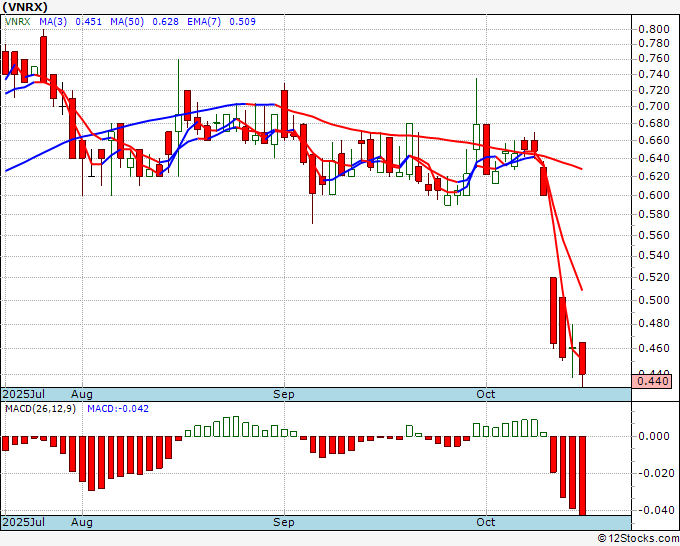
Task: Click the lowest red MACD bar at far right
Action: pyautogui.click(x=582, y=476)
